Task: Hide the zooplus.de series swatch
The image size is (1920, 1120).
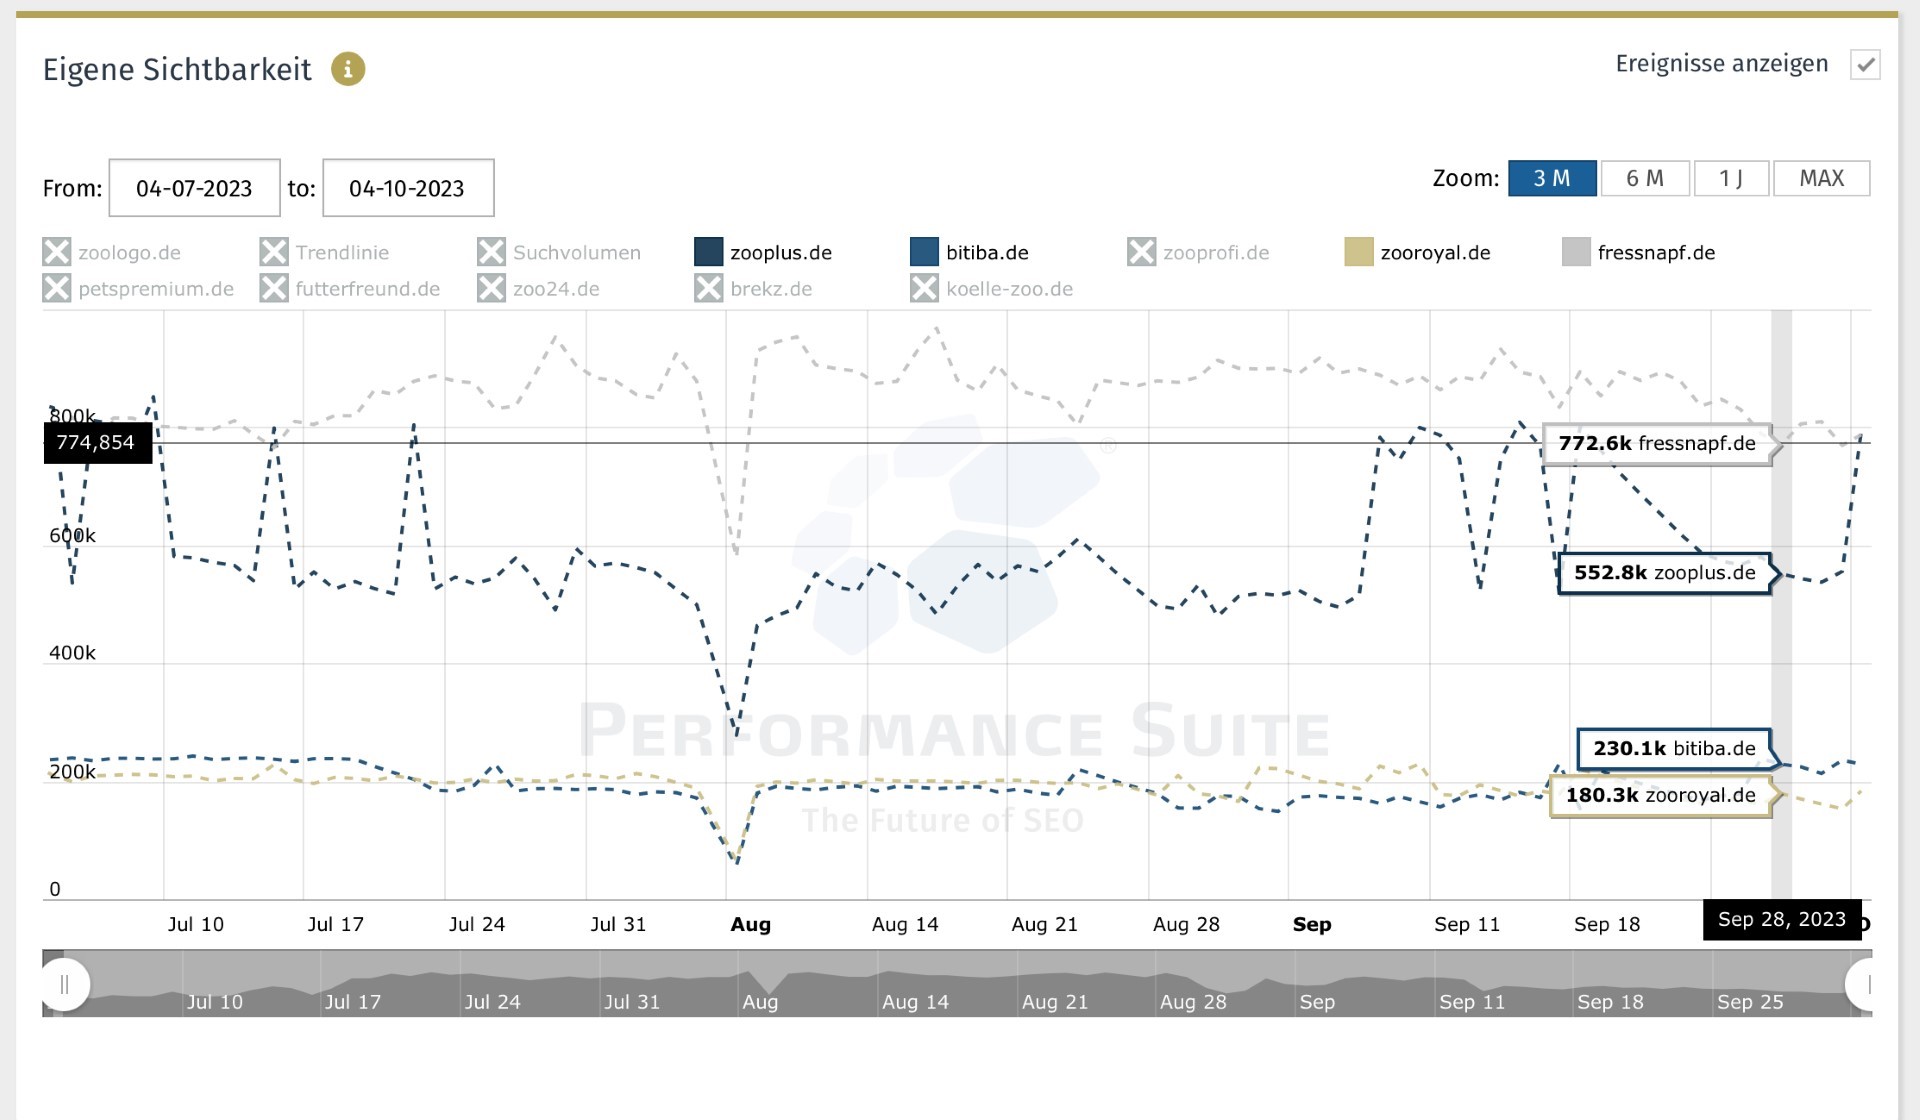Action: pos(708,252)
